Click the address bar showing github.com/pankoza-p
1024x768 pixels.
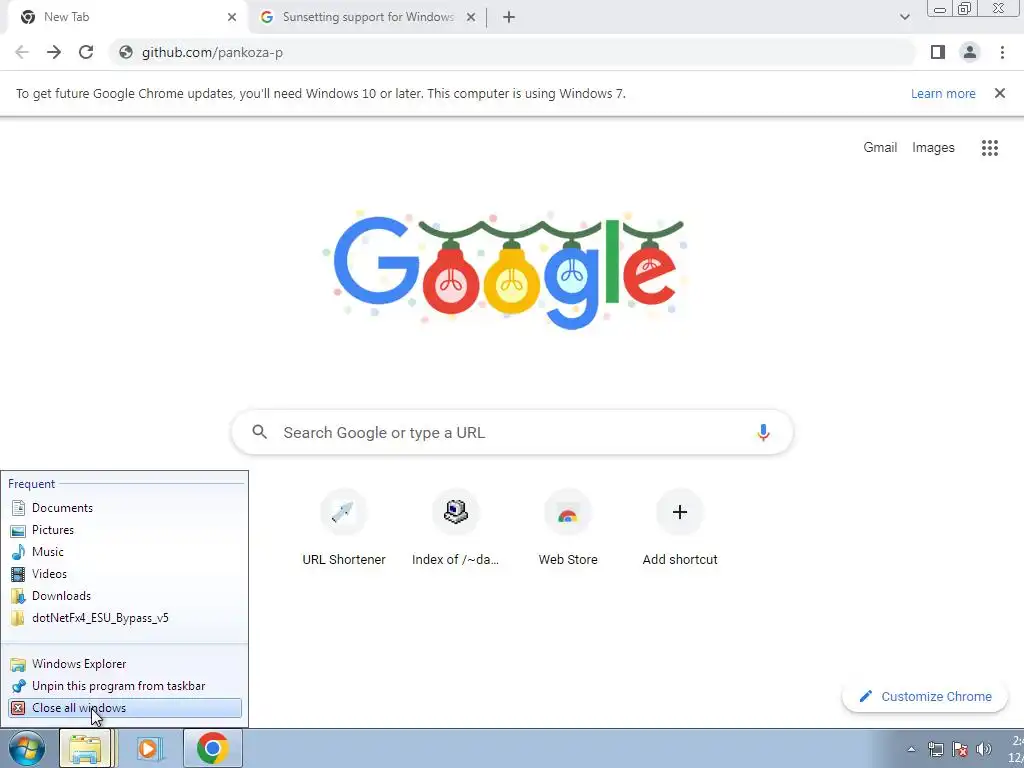pos(512,52)
